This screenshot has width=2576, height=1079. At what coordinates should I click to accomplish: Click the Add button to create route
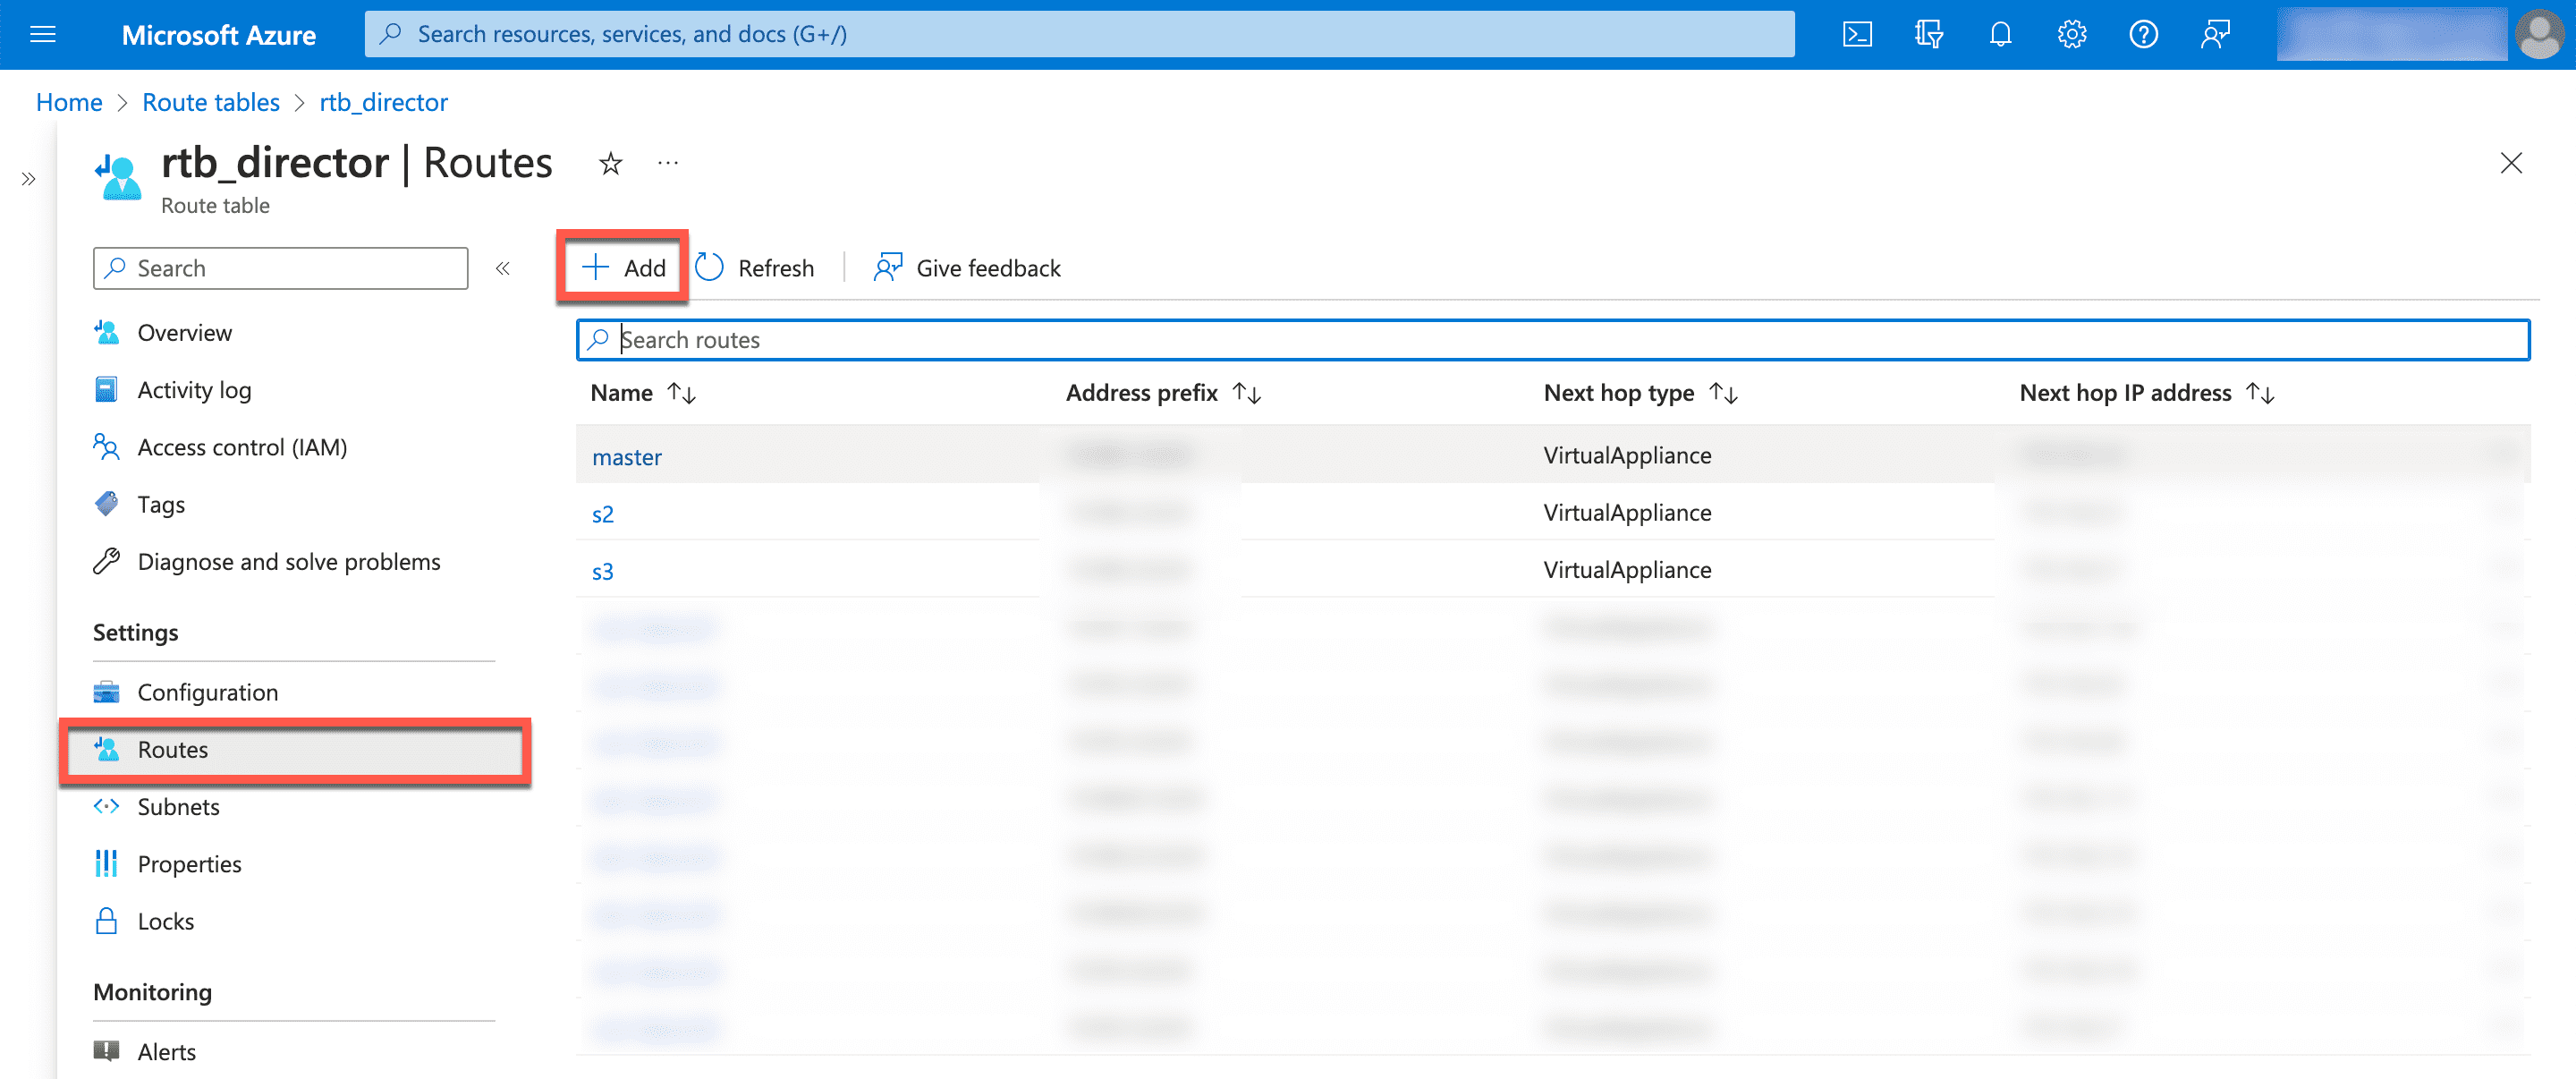tap(623, 267)
